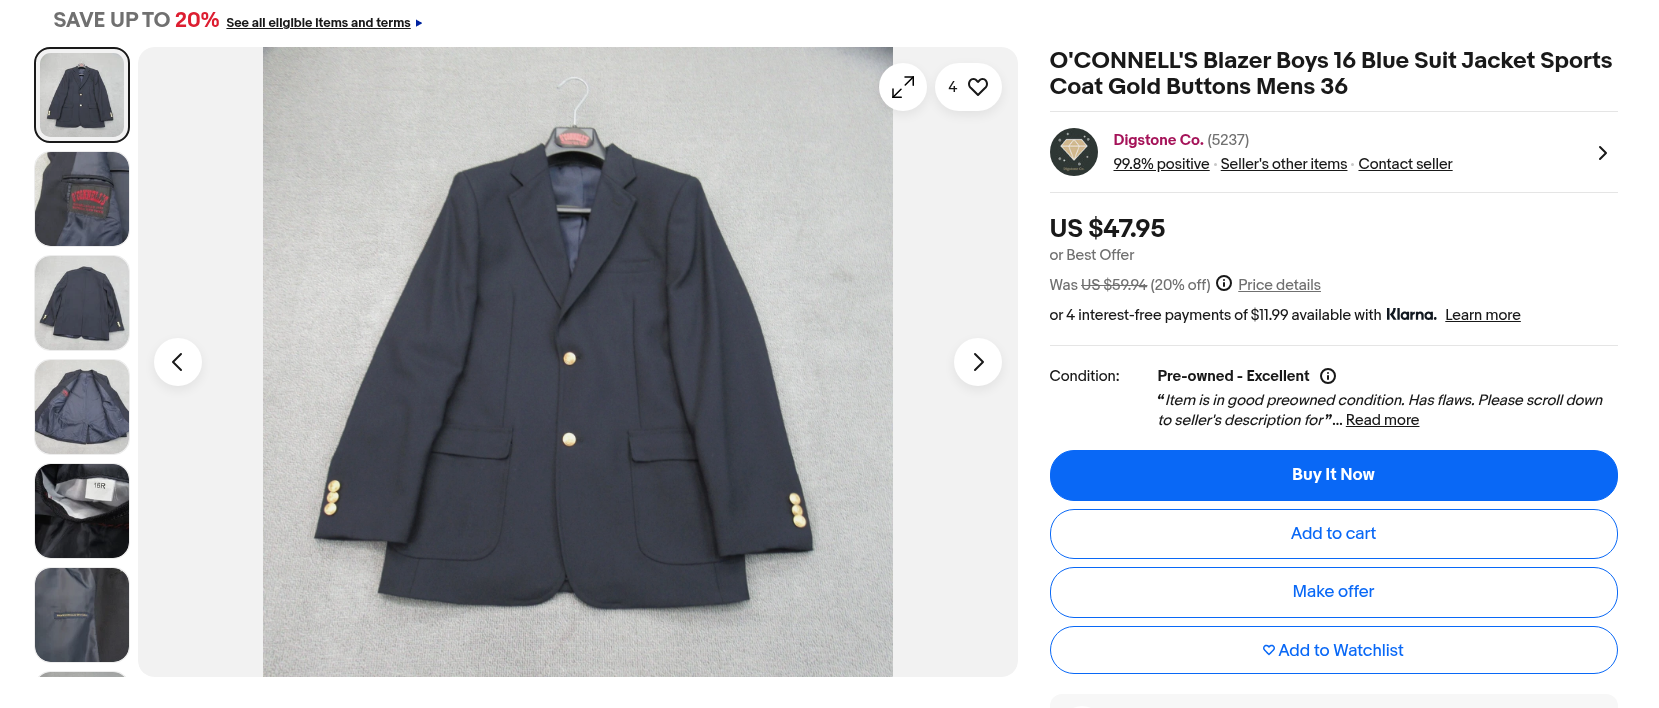This screenshot has width=1659, height=708.
Task: View size tag 16R thumbnail
Action: pyautogui.click(x=82, y=511)
